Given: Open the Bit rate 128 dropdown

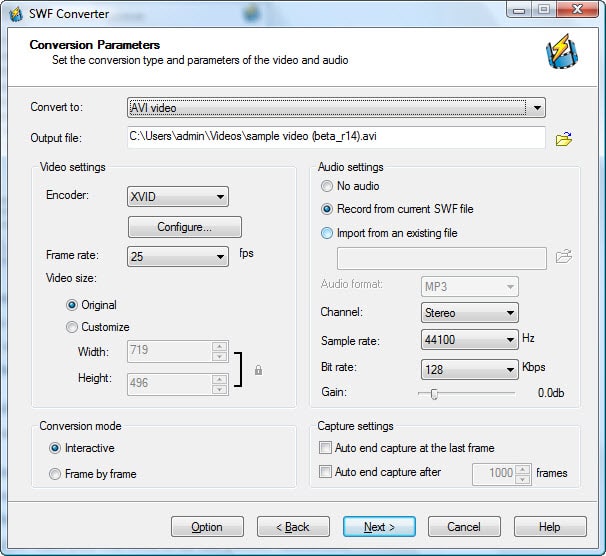Looking at the screenshot, I should [x=470, y=369].
